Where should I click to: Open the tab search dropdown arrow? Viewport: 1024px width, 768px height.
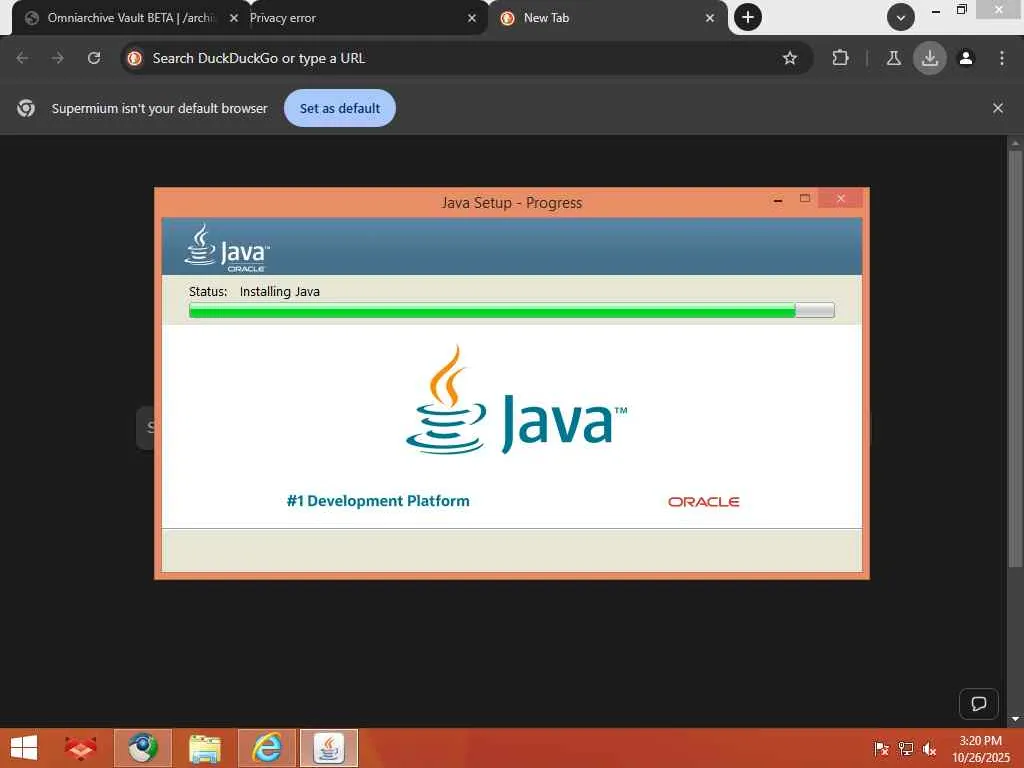pos(901,18)
